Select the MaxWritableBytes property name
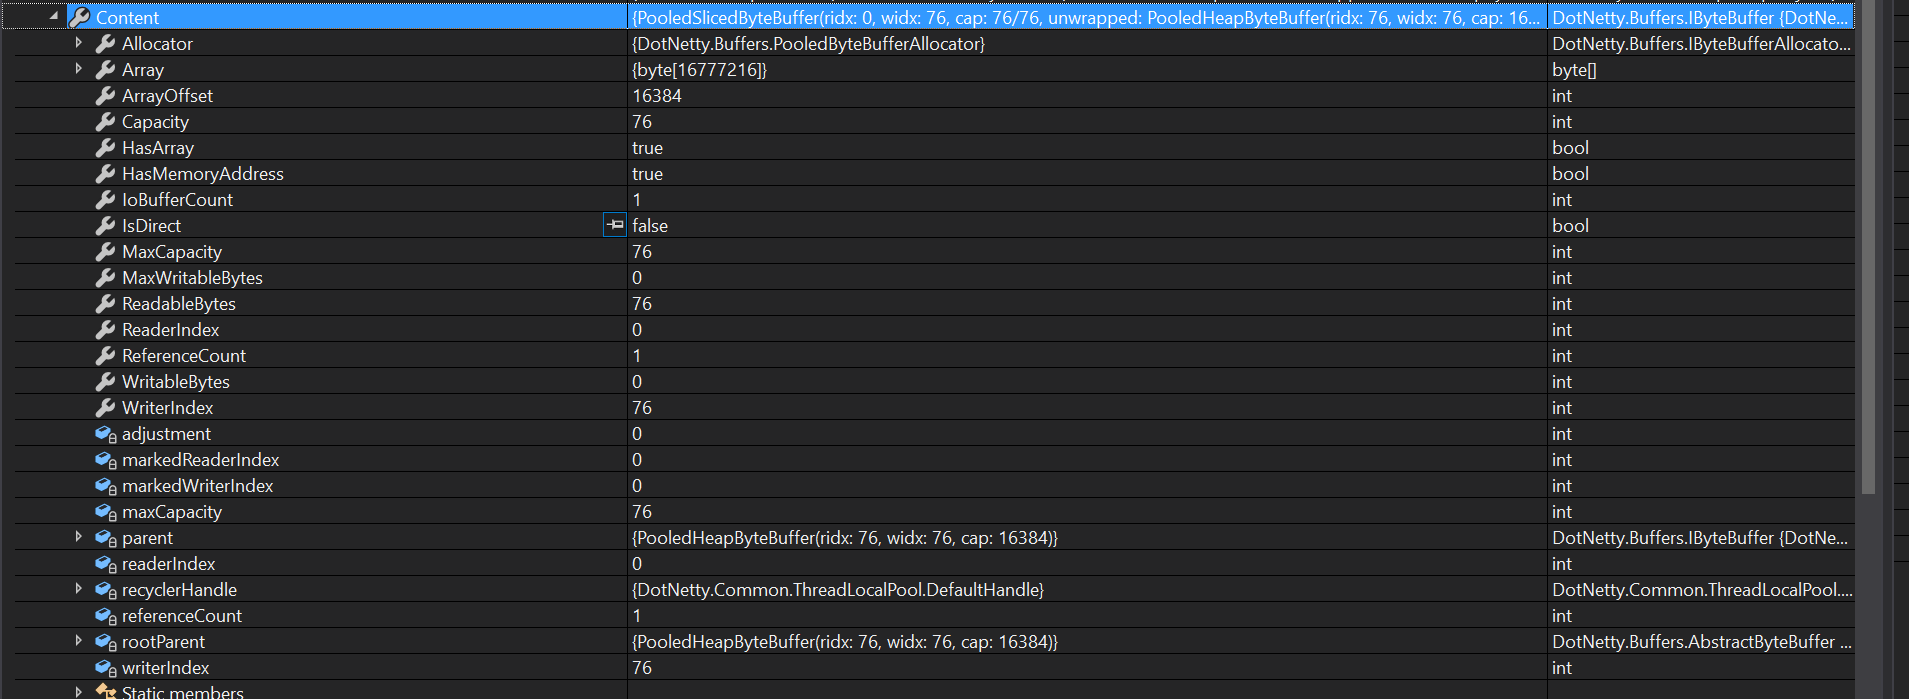The width and height of the screenshot is (1909, 699). (x=192, y=277)
